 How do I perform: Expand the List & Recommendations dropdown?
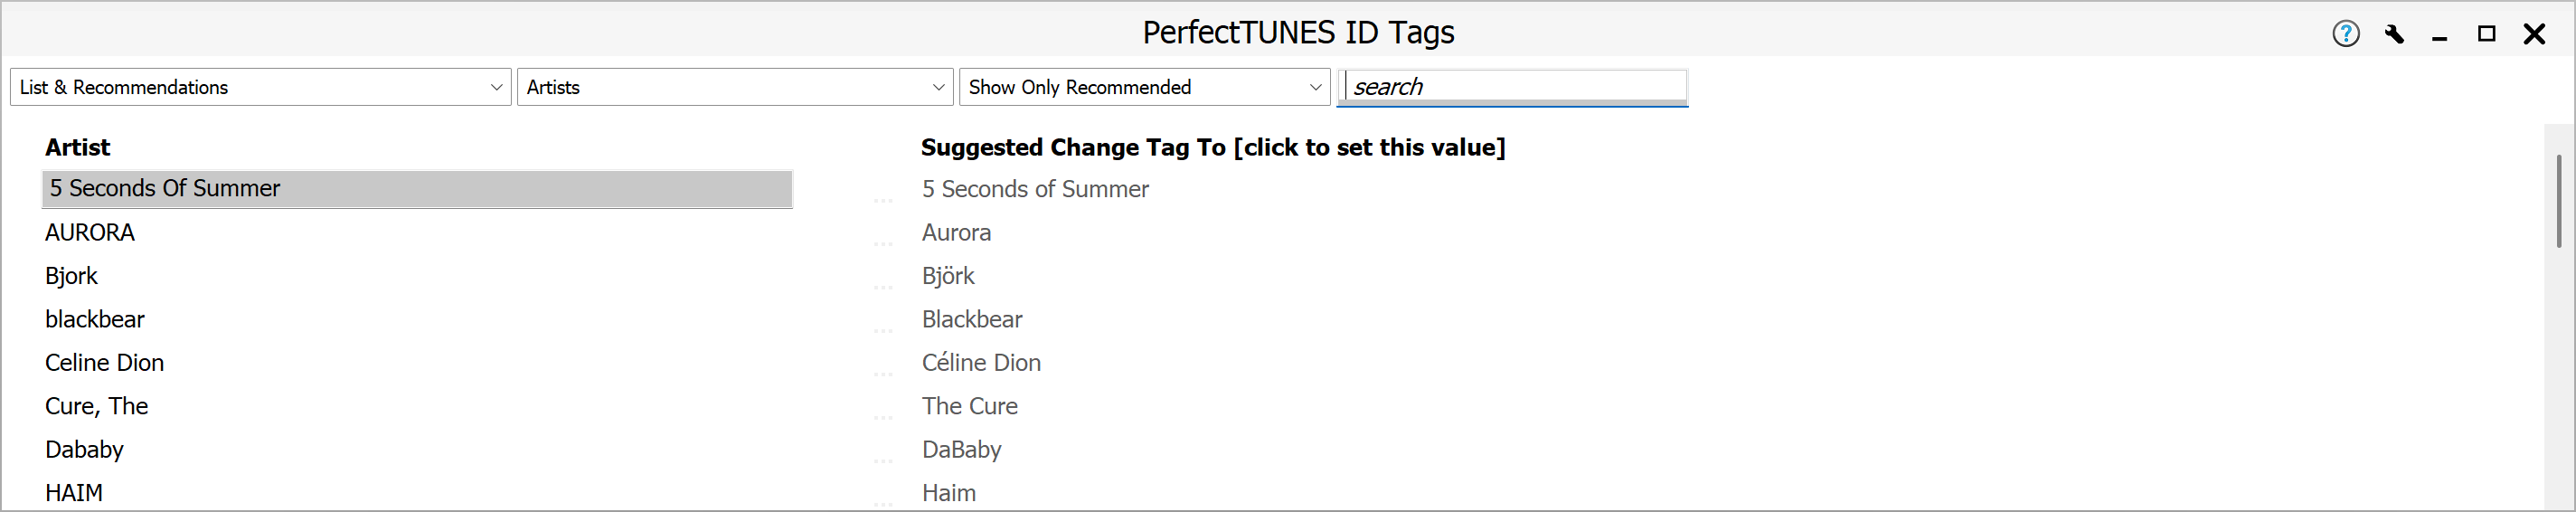pos(260,87)
